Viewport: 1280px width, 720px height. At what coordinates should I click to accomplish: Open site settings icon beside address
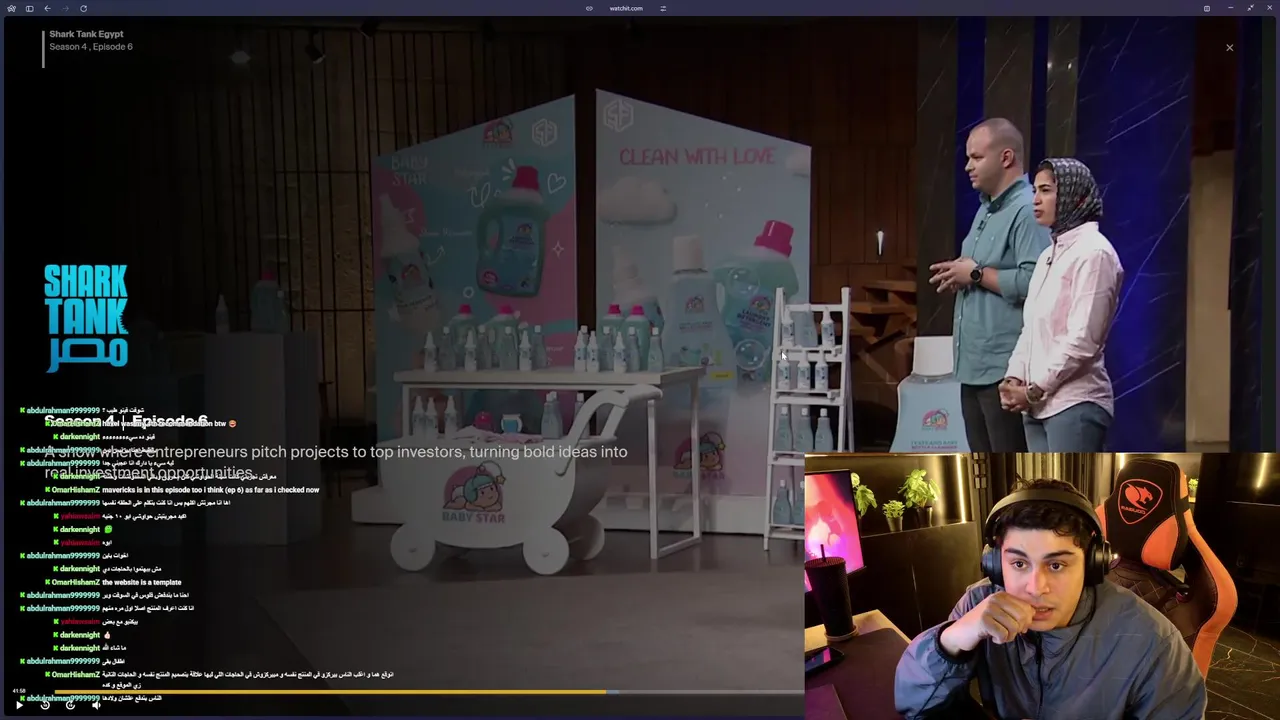[663, 8]
